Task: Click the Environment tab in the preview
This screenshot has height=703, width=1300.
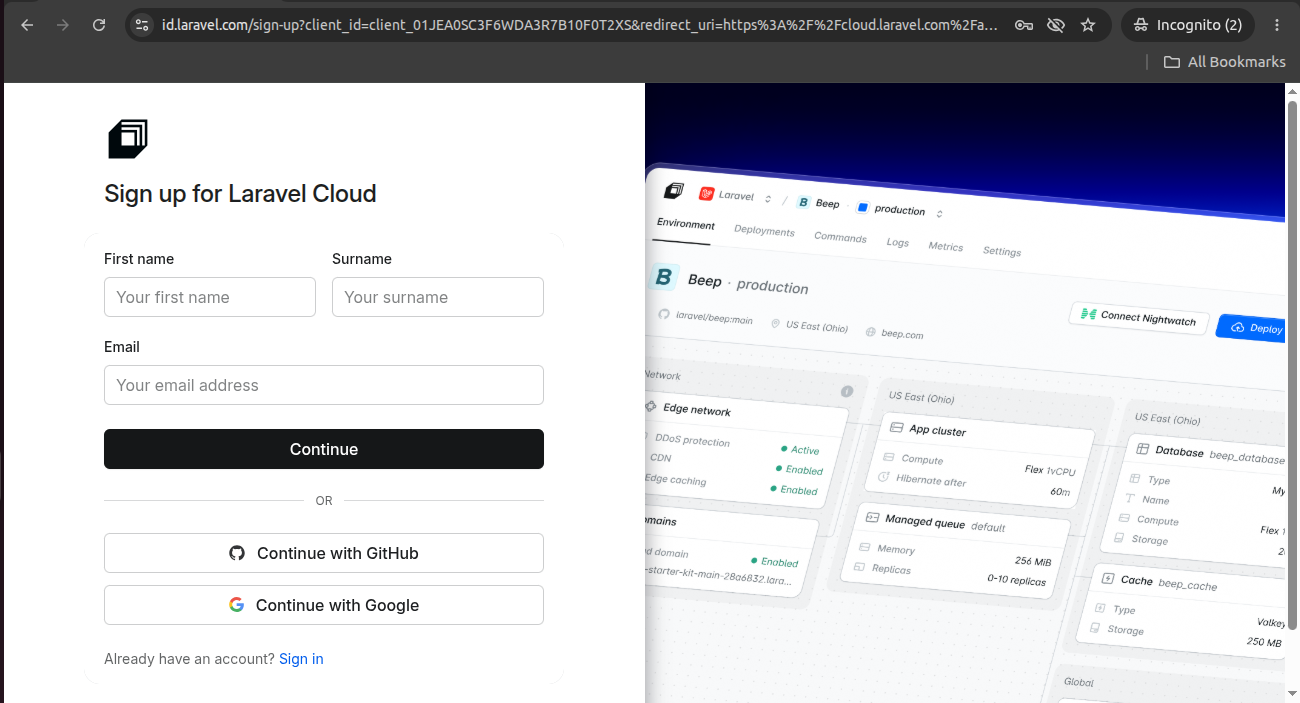Action: (x=686, y=224)
